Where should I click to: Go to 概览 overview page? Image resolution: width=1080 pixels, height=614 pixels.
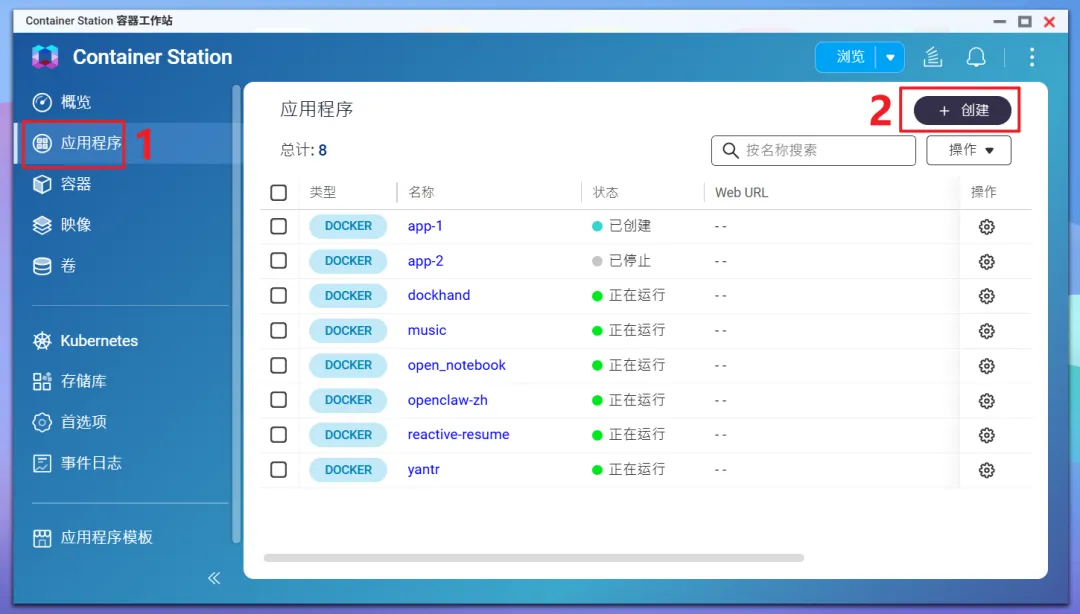point(76,103)
